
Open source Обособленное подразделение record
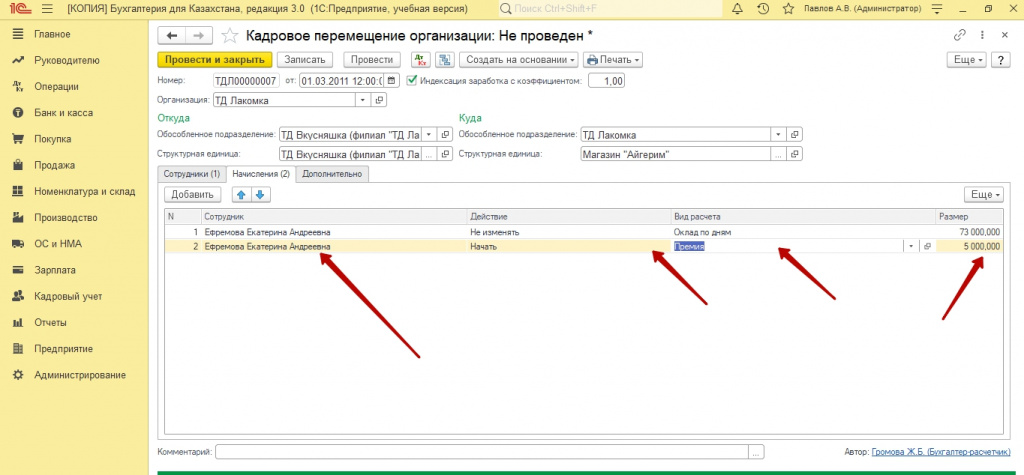point(445,135)
